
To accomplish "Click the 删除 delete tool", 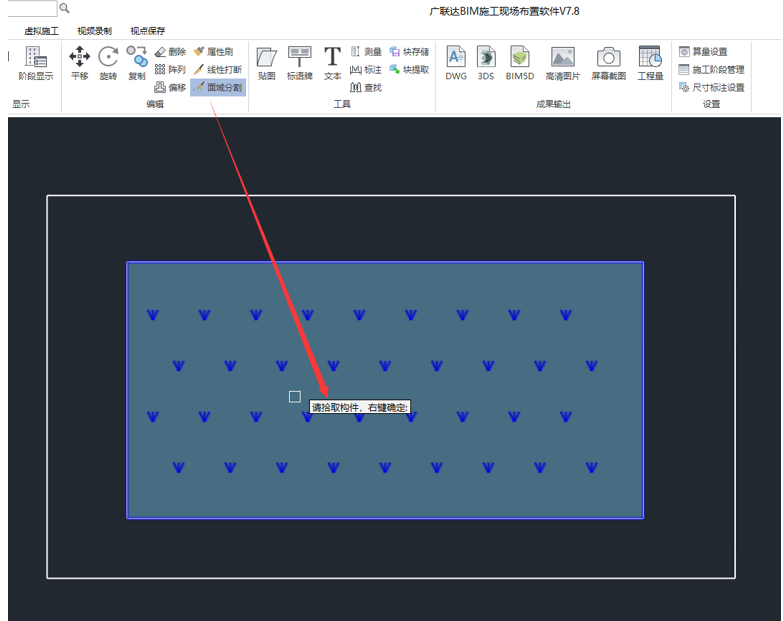I will [170, 52].
